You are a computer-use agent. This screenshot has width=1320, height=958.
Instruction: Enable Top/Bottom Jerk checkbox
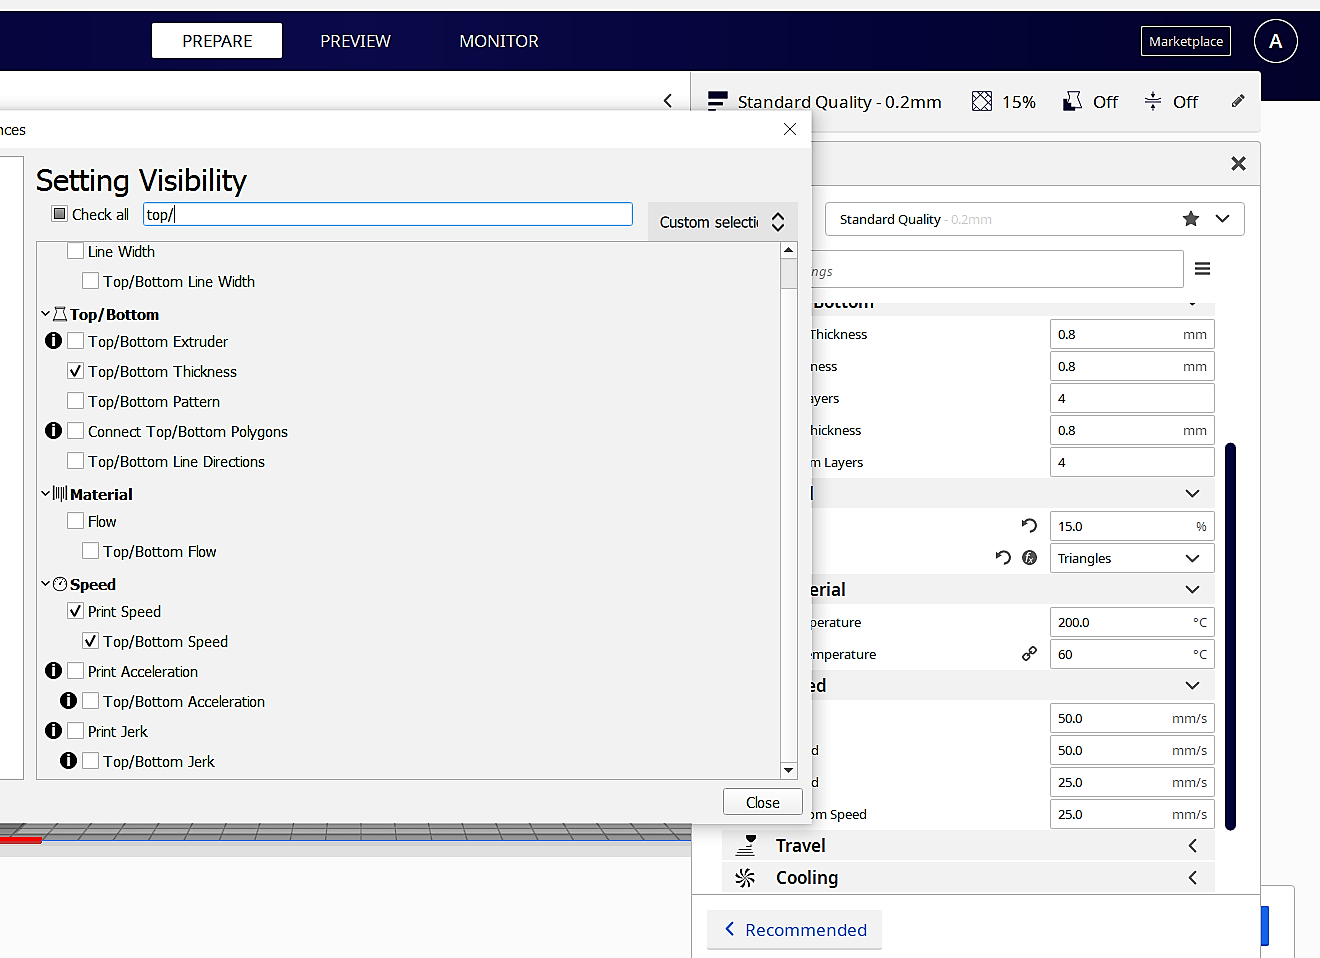91,761
